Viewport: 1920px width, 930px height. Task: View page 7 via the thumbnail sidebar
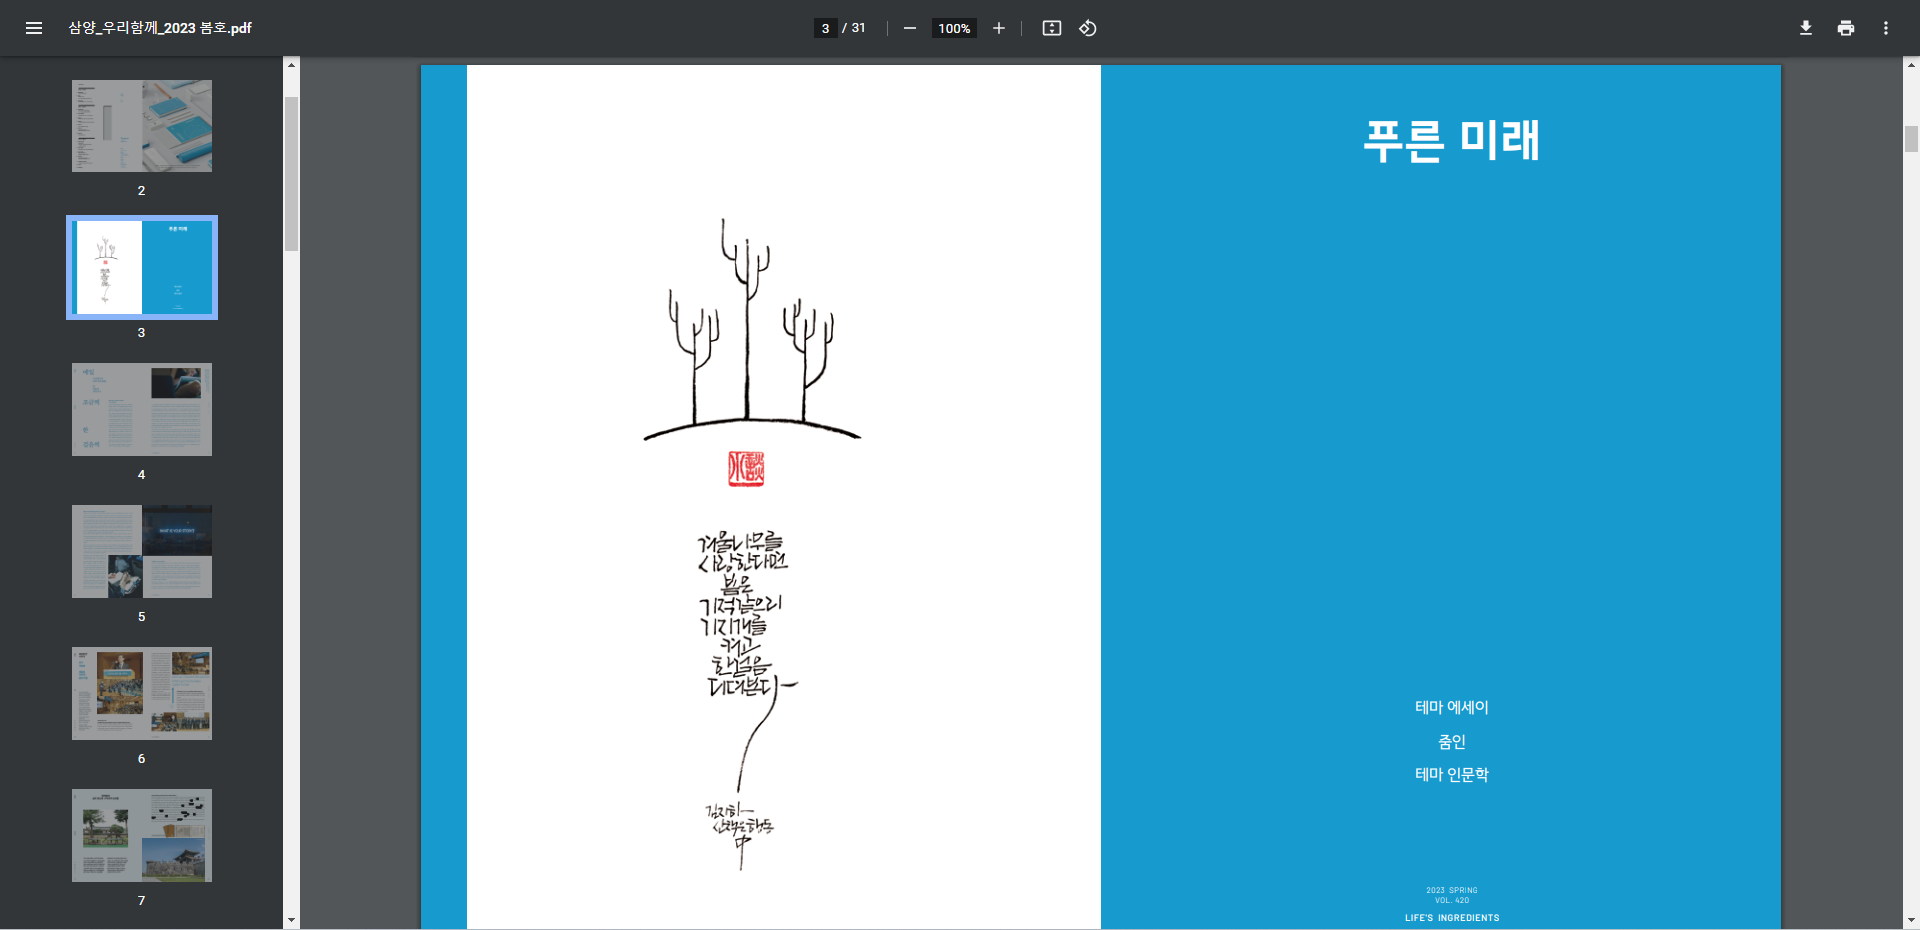click(141, 835)
